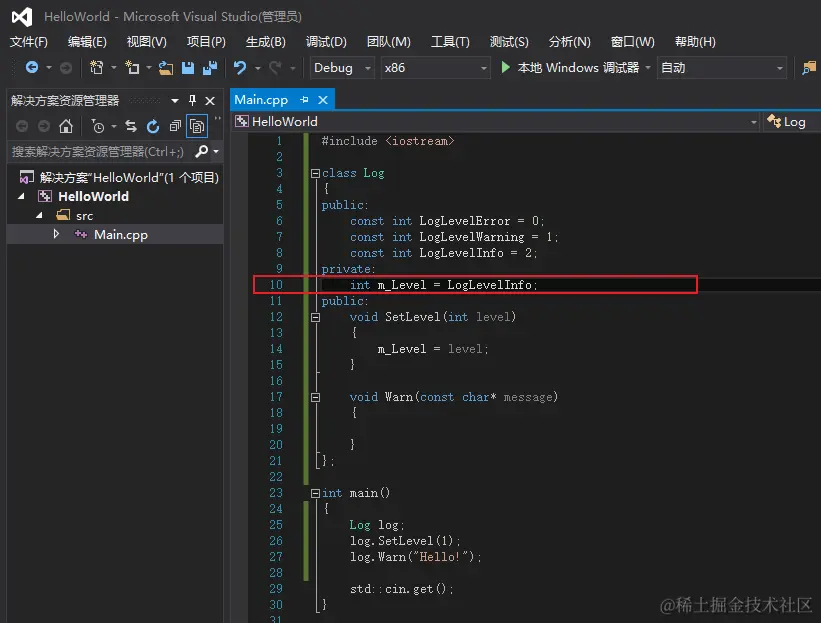
Task: Click the Sync with Active Document icon
Action: tap(131, 126)
